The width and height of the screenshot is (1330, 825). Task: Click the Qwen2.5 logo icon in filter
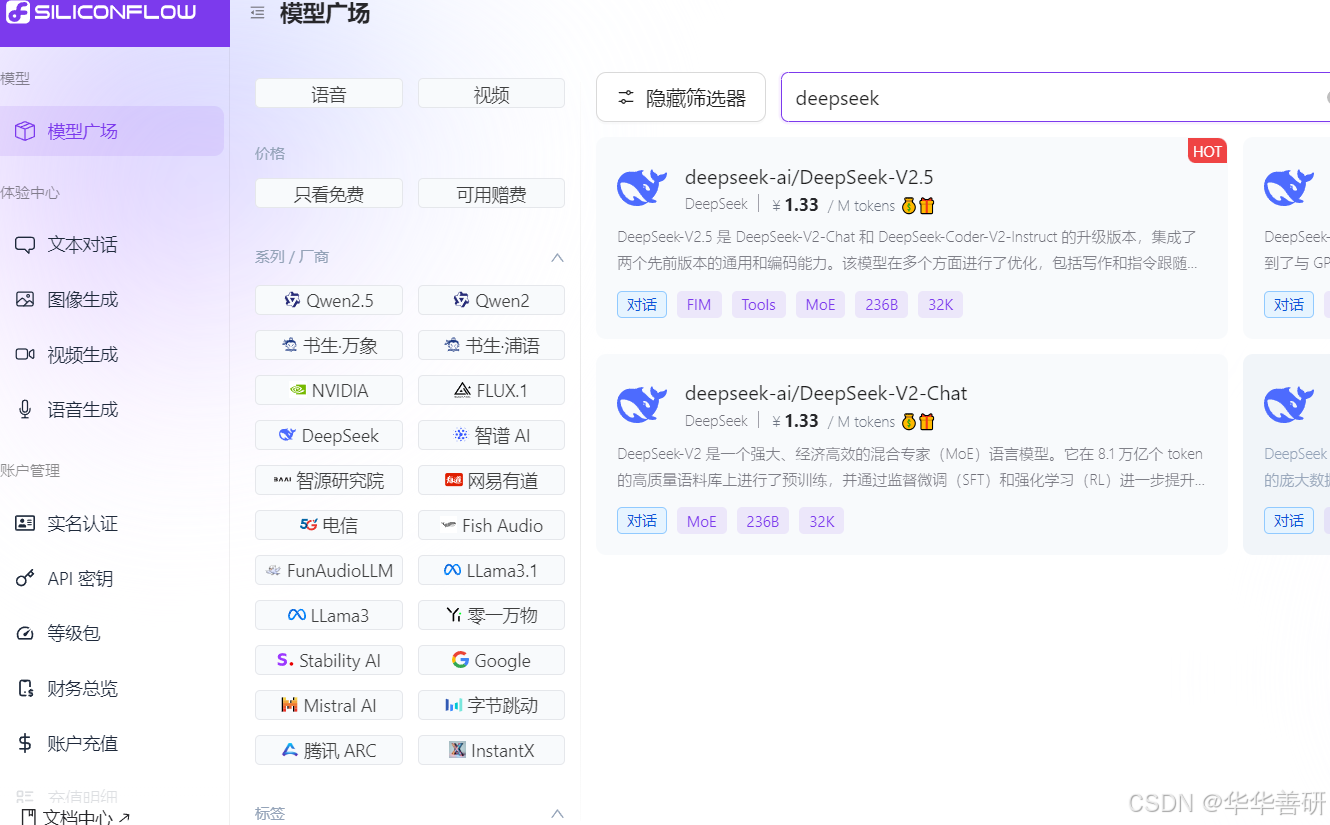click(292, 300)
